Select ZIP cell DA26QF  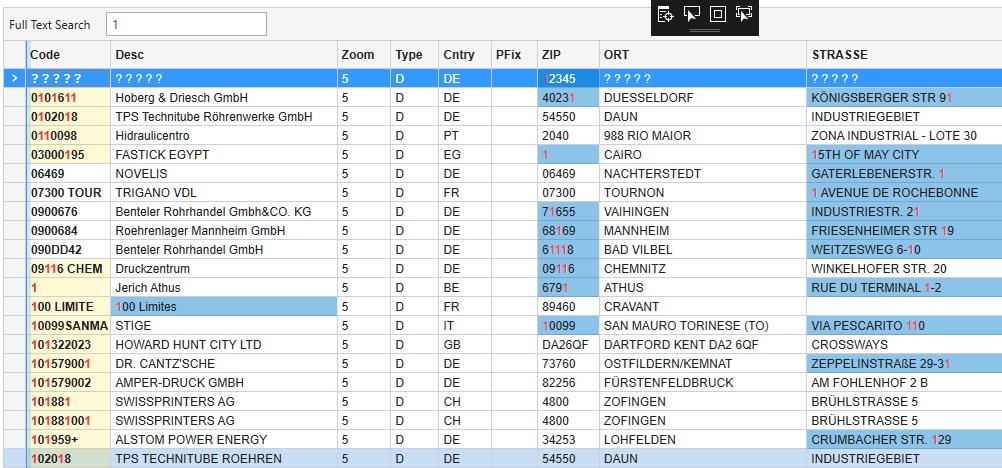pyautogui.click(x=568, y=345)
